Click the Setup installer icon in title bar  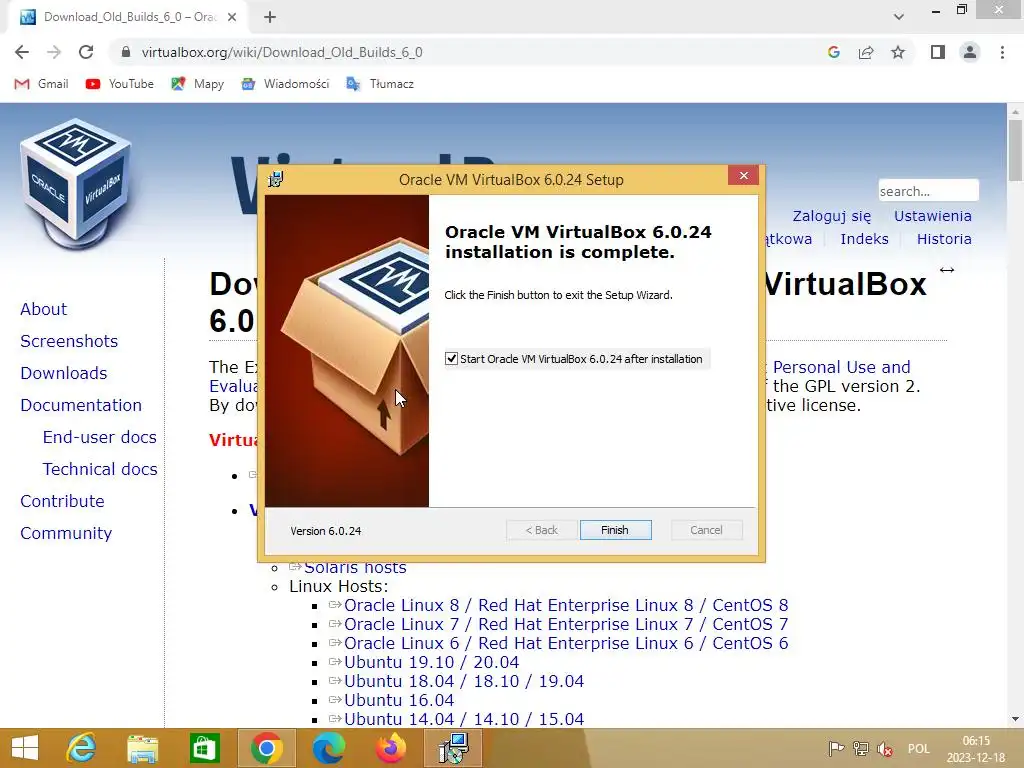point(276,179)
